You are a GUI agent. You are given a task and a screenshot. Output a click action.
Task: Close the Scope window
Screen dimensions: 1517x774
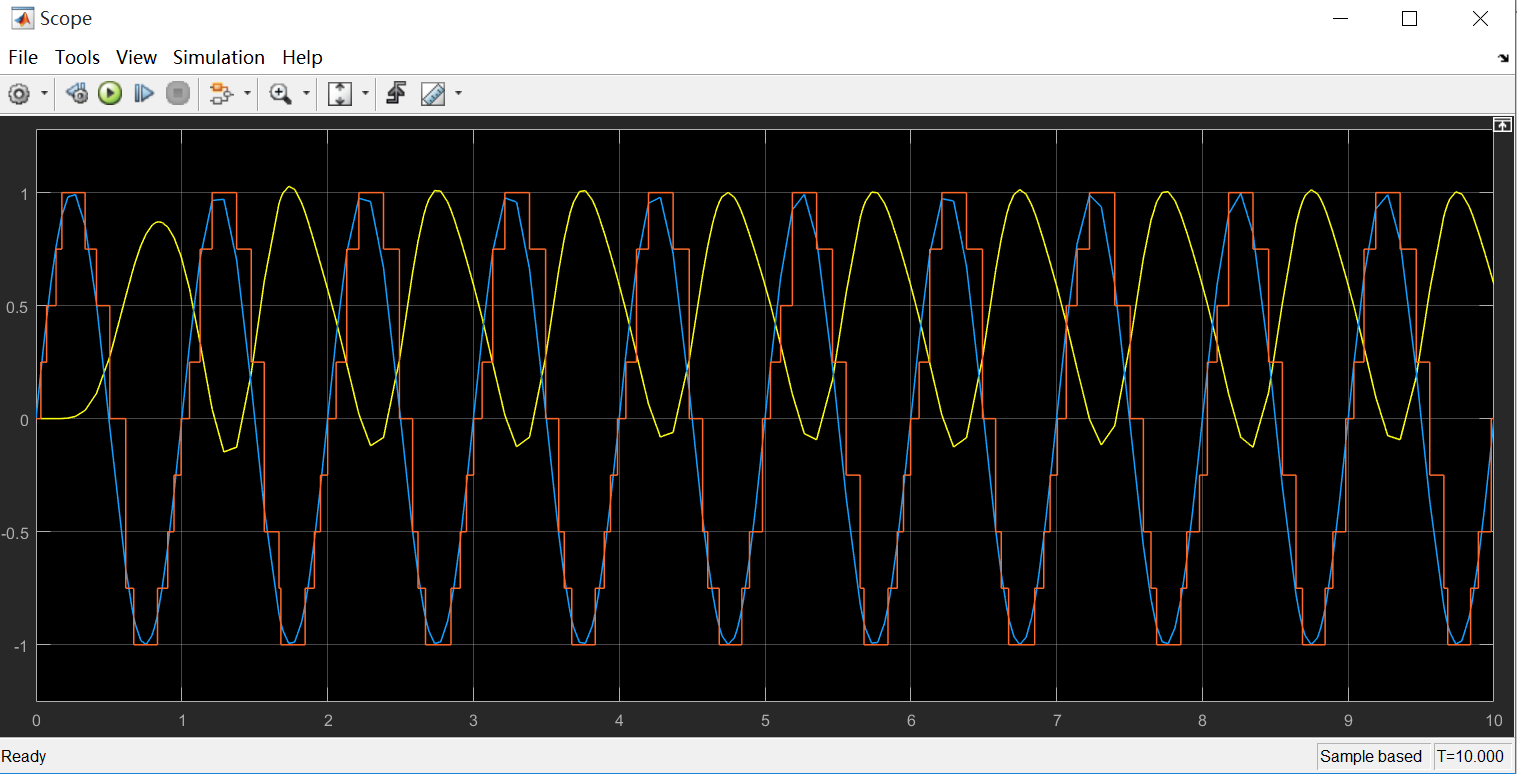click(1481, 18)
